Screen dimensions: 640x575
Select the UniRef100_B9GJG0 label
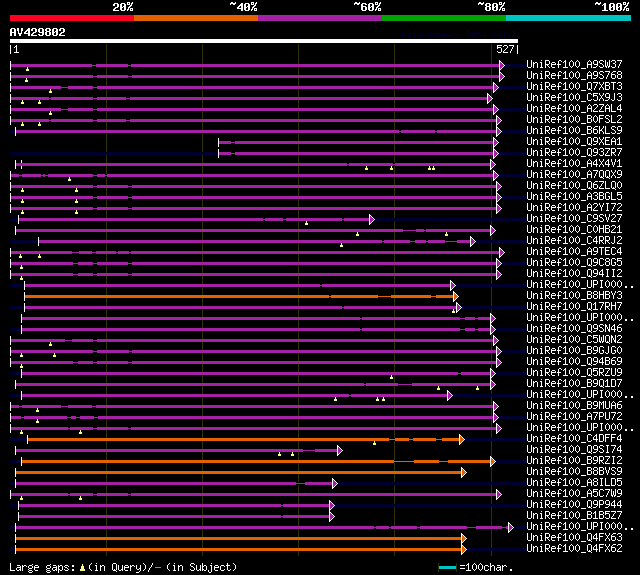(x=574, y=351)
